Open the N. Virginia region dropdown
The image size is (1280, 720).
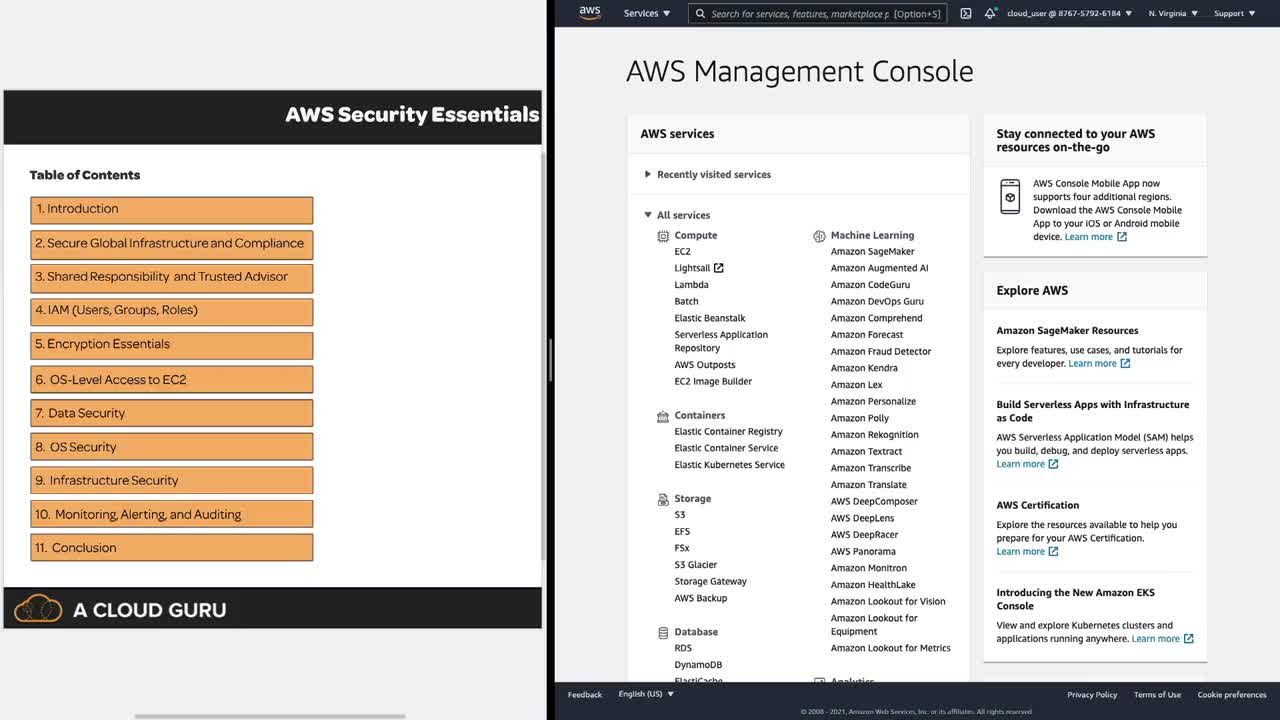(1173, 14)
